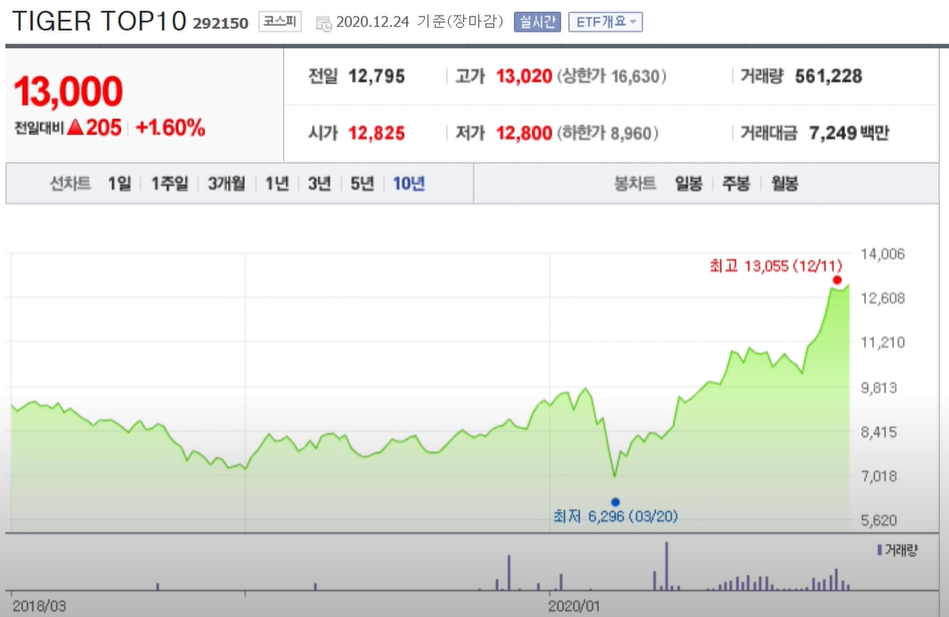Select the 3개월 line chart period
This screenshot has width=949, height=617.
pos(226,183)
